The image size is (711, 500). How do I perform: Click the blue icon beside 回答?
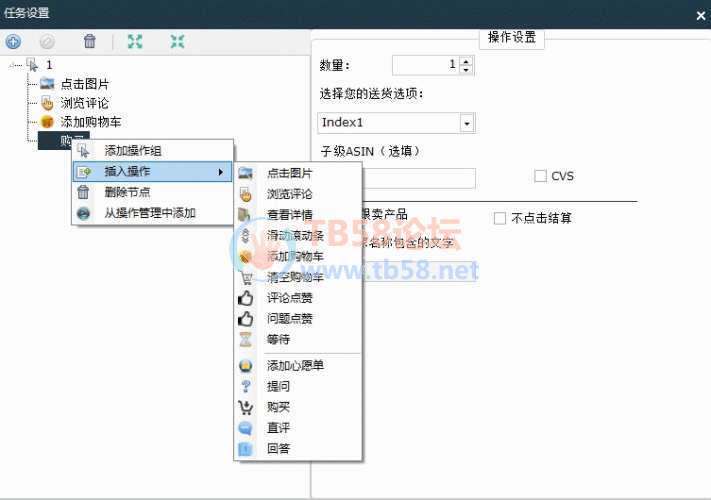245,448
